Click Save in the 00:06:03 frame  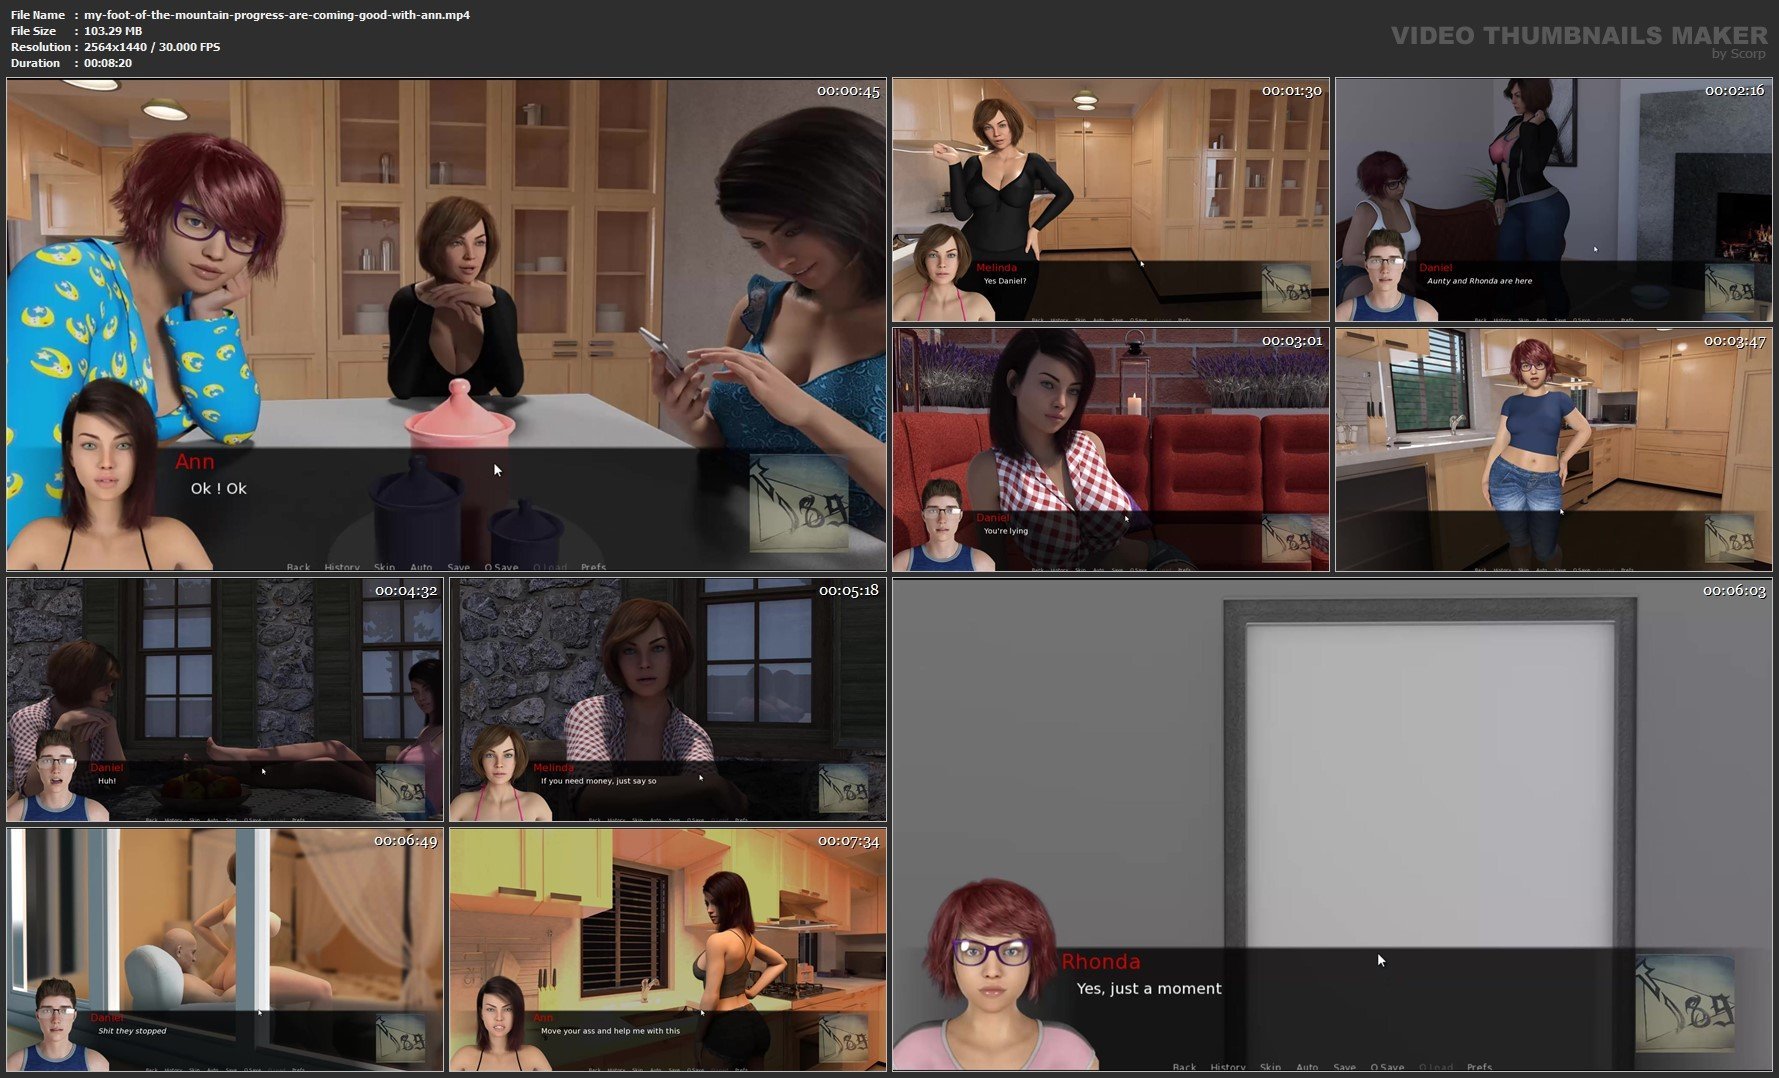(x=1344, y=1067)
